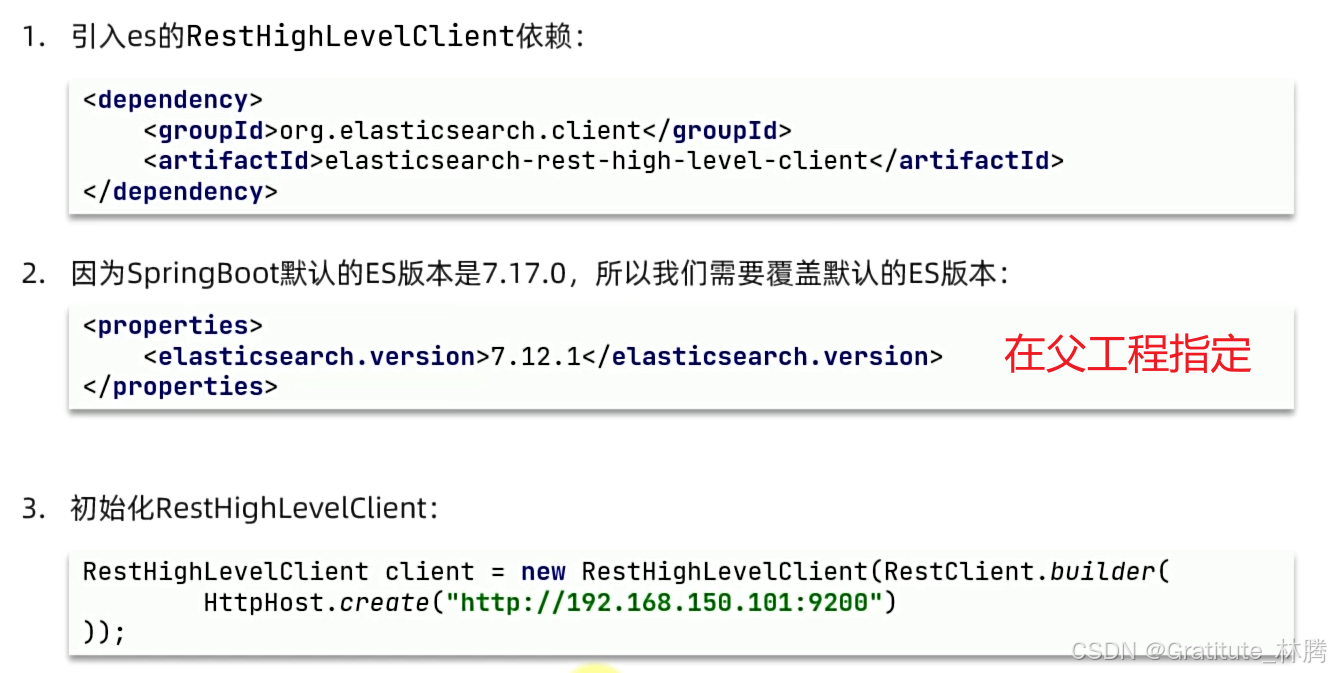Image resolution: width=1331 pixels, height=673 pixels.
Task: Click the dependency opening tag in code block
Action: (x=172, y=98)
